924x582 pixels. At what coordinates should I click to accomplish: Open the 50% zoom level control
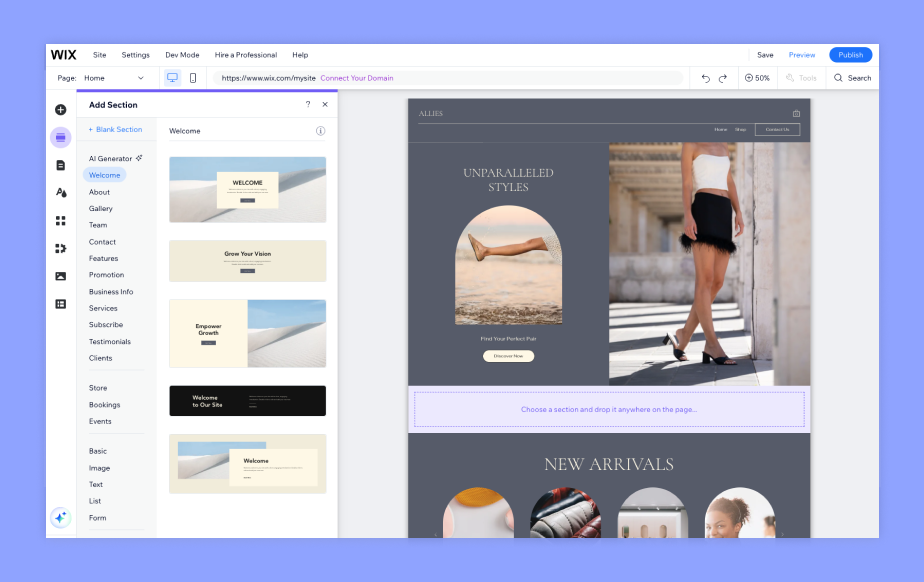pos(757,77)
